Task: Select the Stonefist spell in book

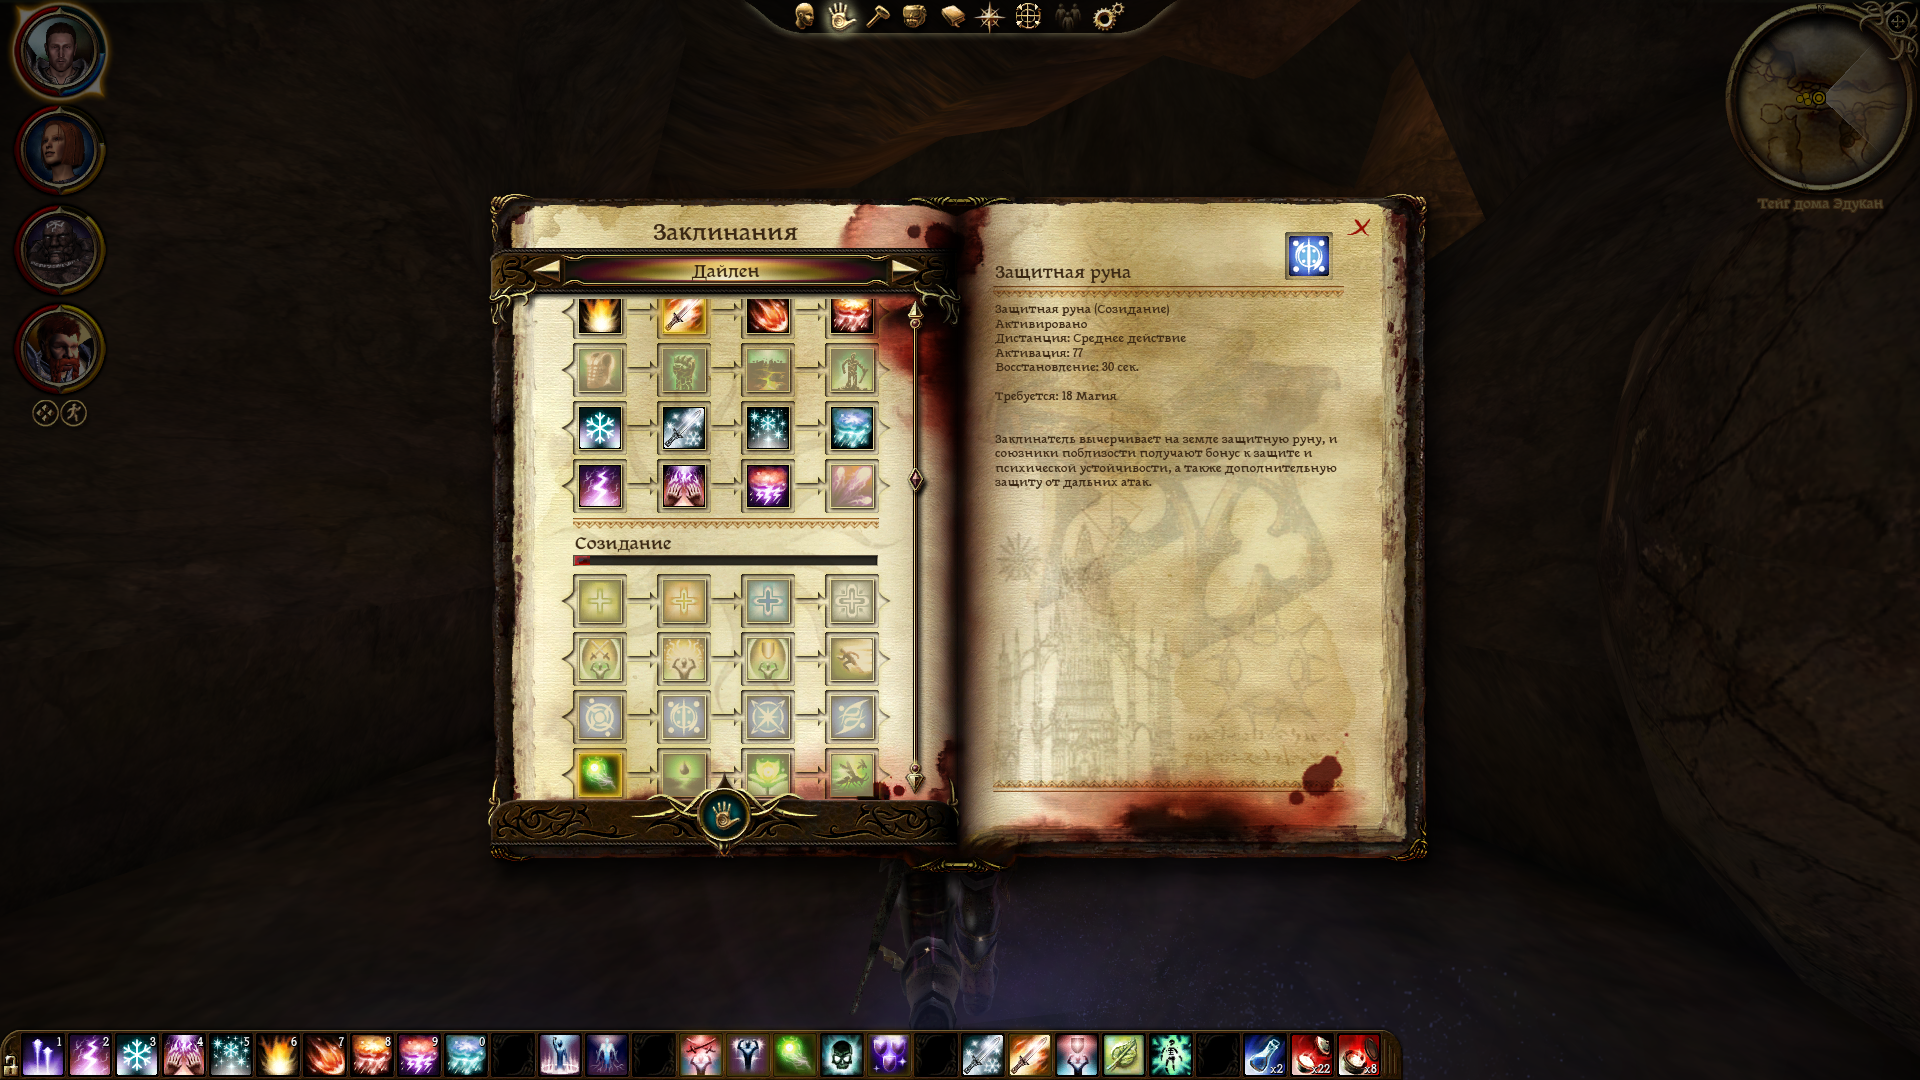Action: (x=684, y=370)
